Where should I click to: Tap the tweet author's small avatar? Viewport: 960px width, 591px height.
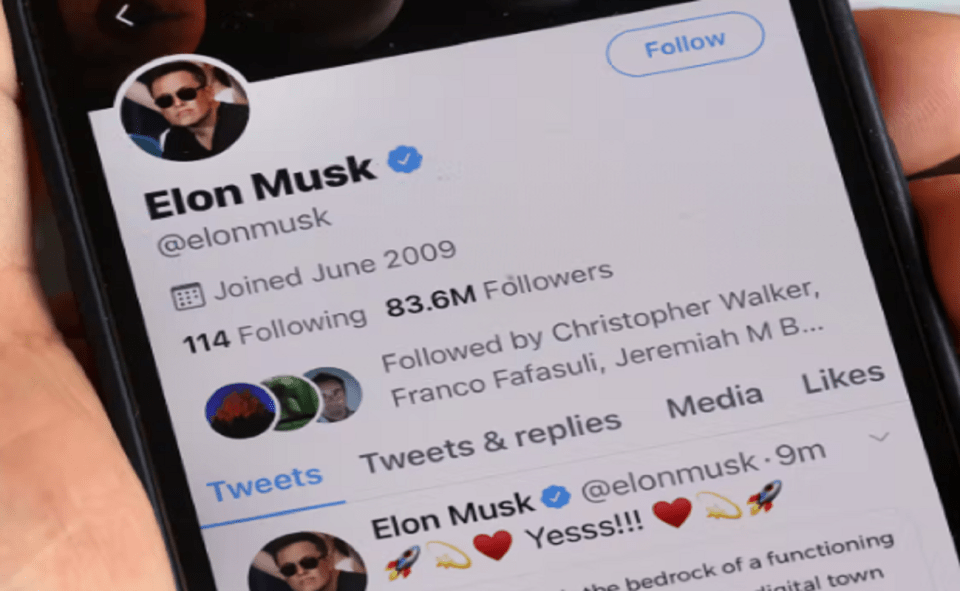point(308,563)
